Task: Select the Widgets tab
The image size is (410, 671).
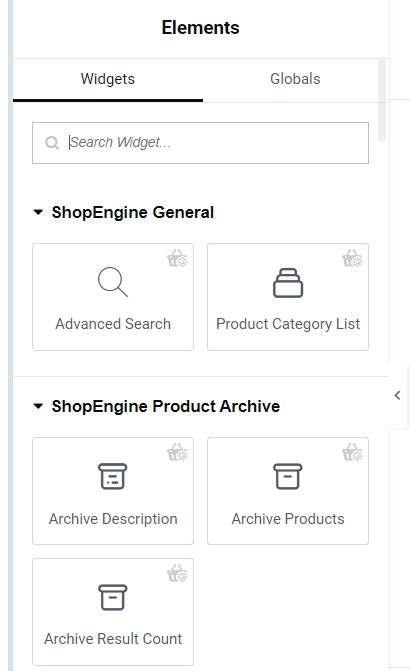Action: (x=108, y=79)
